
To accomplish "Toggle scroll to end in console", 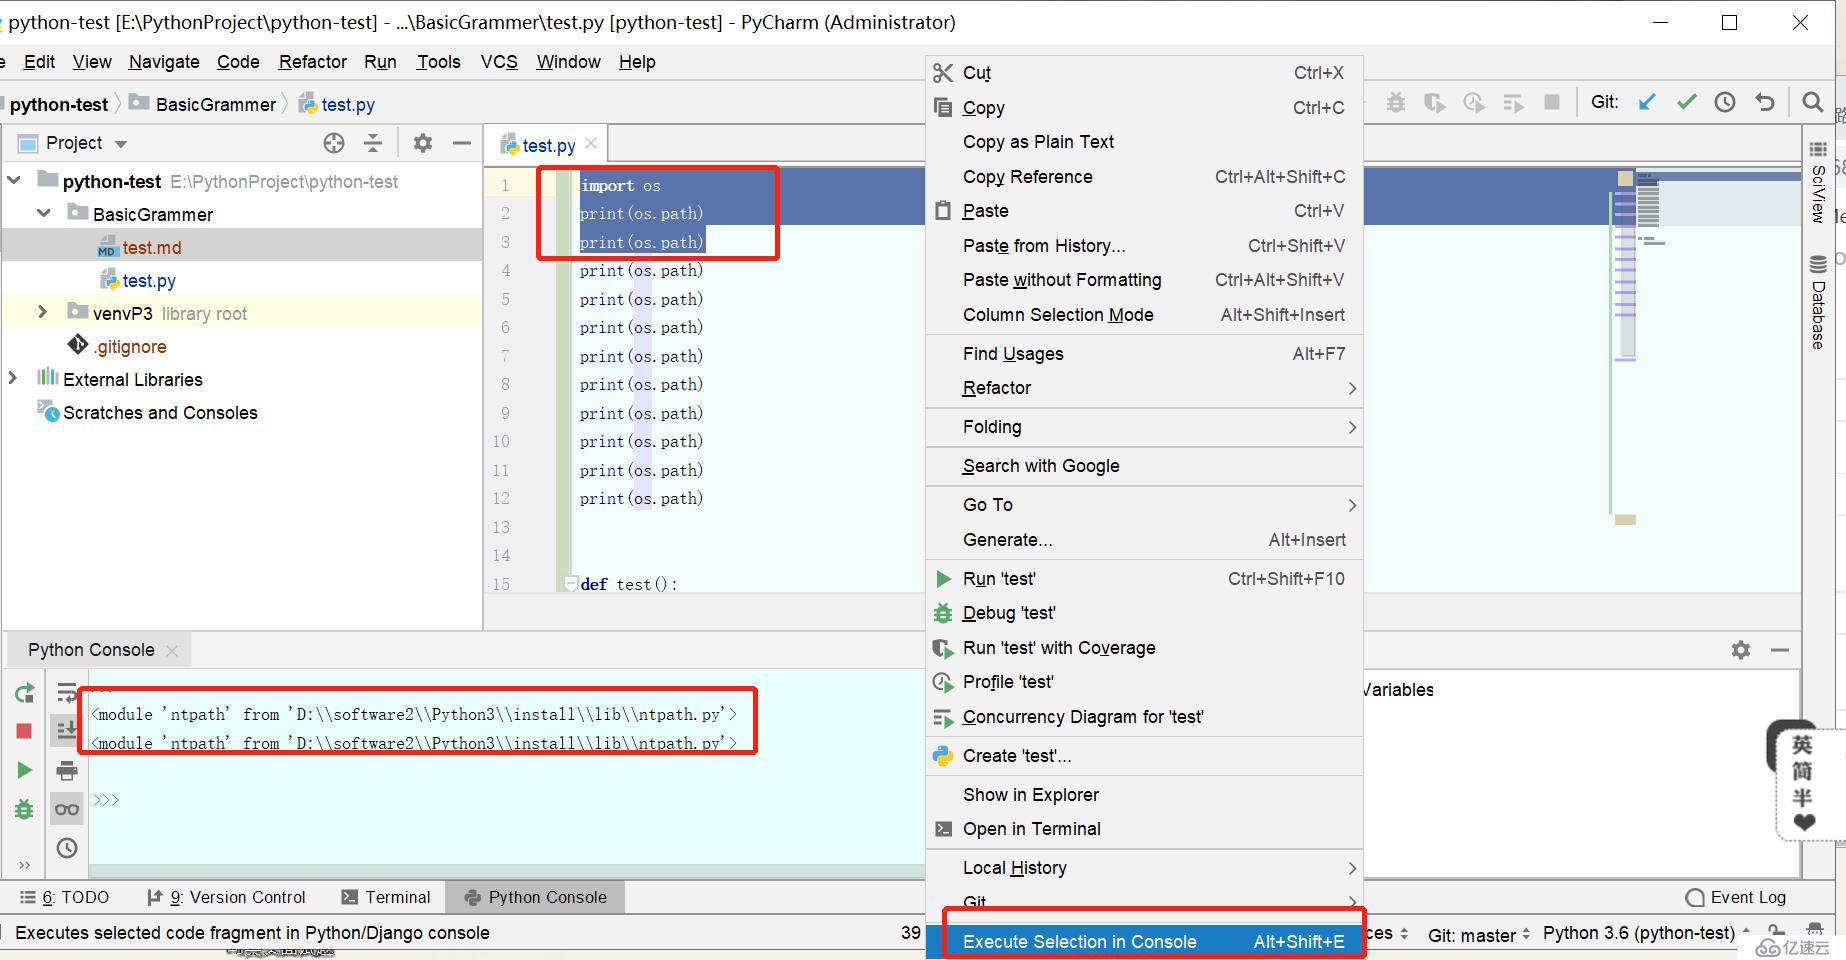I will click(67, 731).
